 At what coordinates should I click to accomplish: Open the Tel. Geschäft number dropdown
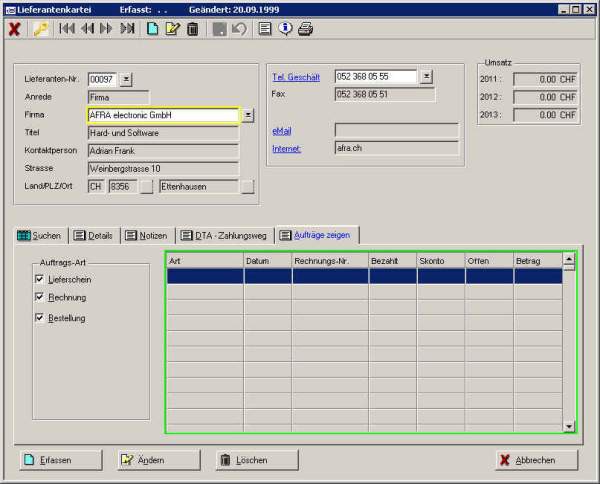pyautogui.click(x=427, y=76)
